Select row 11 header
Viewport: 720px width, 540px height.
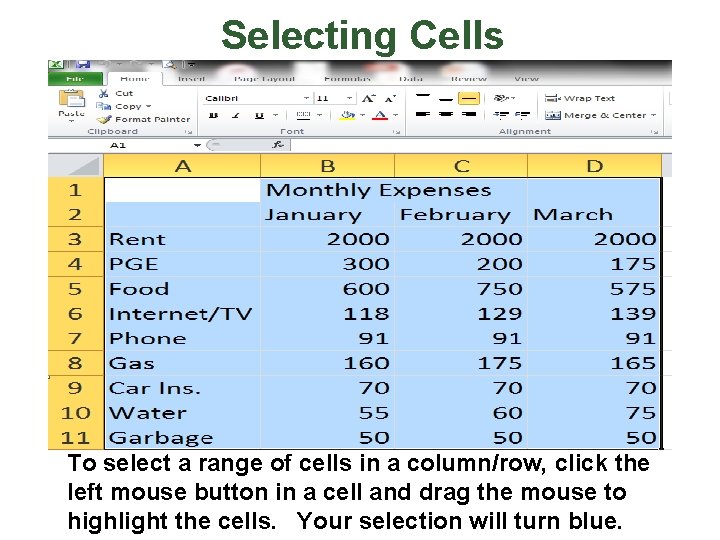(75, 438)
